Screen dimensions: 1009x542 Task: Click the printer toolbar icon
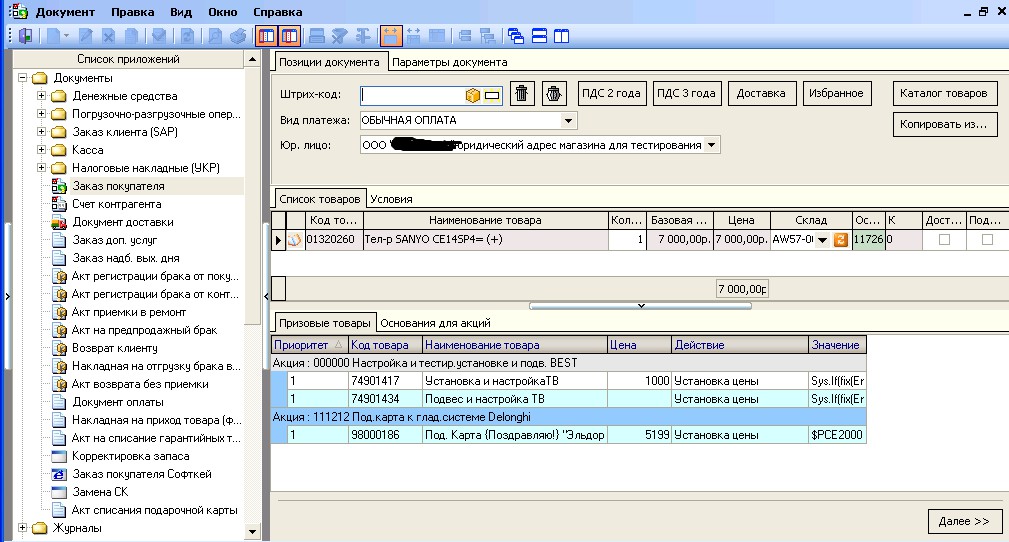(238, 36)
